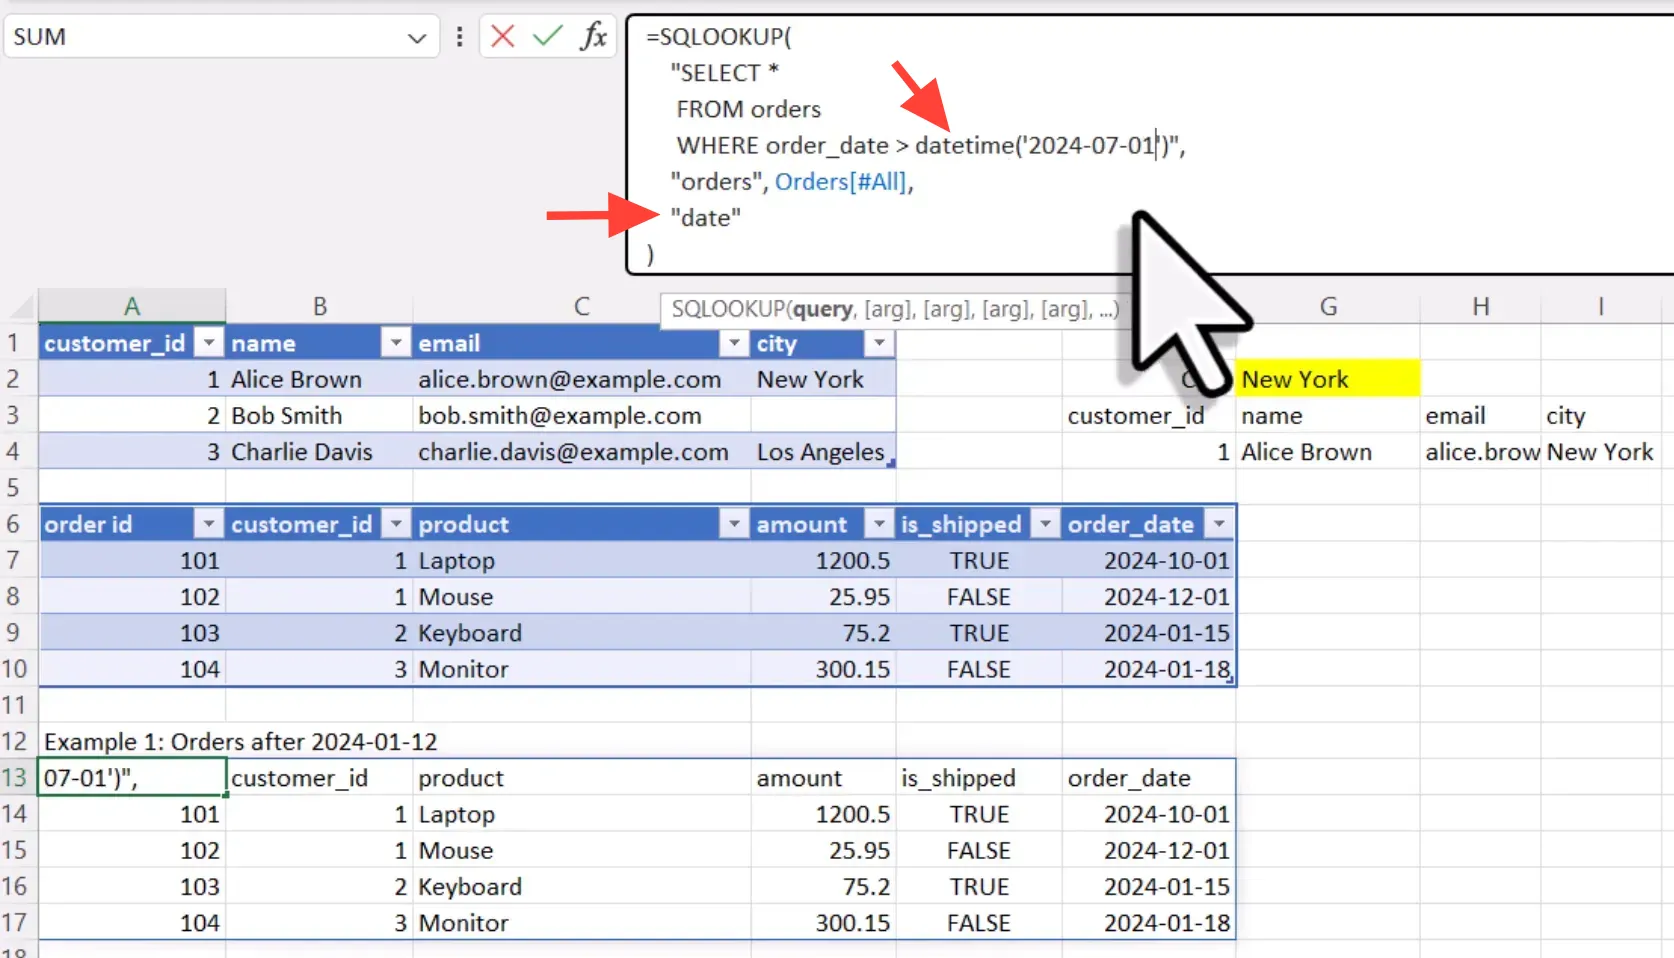Open the three-dot options beside the Name Box

point(459,36)
